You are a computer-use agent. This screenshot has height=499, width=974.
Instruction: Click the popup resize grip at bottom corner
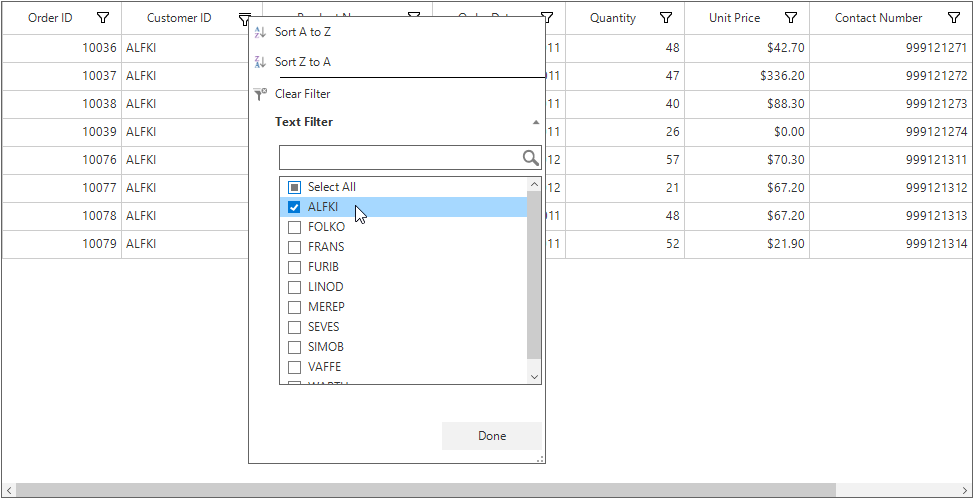(x=540, y=459)
